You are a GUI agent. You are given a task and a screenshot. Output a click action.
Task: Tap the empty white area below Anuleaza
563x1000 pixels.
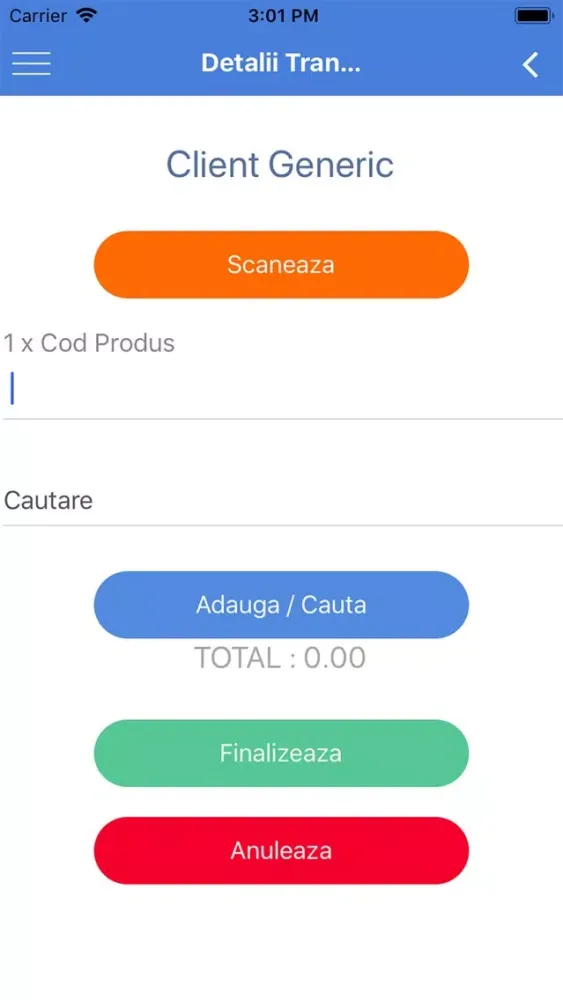(x=281, y=942)
